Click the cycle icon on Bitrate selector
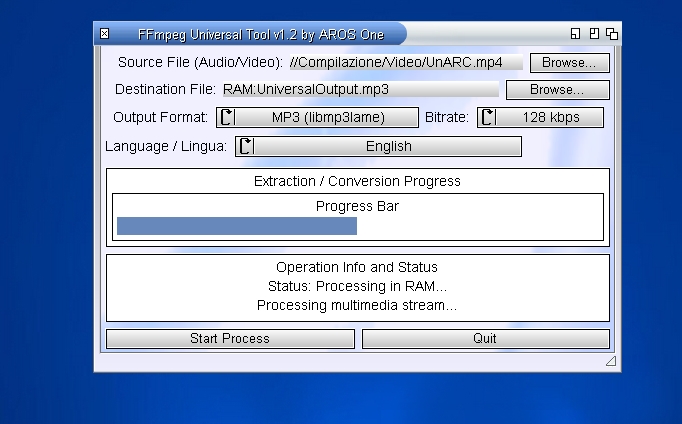Screen dimensions: 682x424 click(x=488, y=117)
